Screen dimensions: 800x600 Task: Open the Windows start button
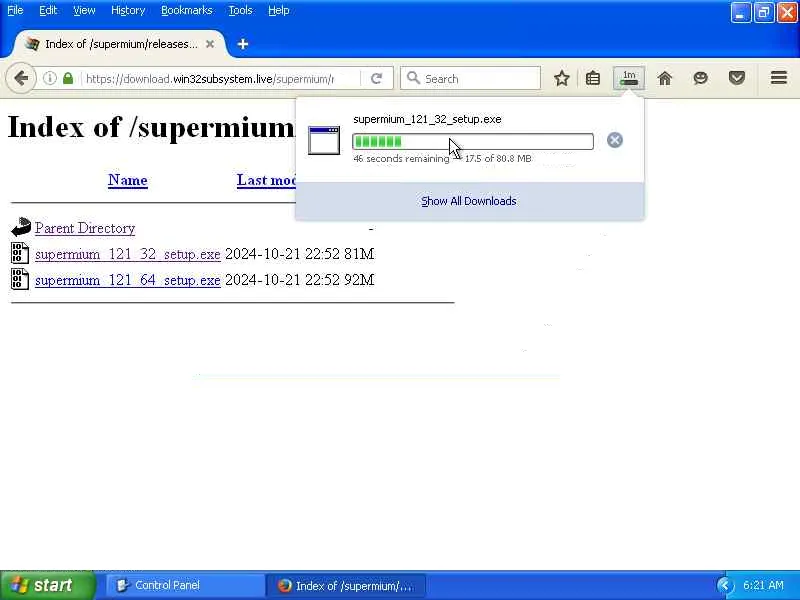pyautogui.click(x=48, y=585)
